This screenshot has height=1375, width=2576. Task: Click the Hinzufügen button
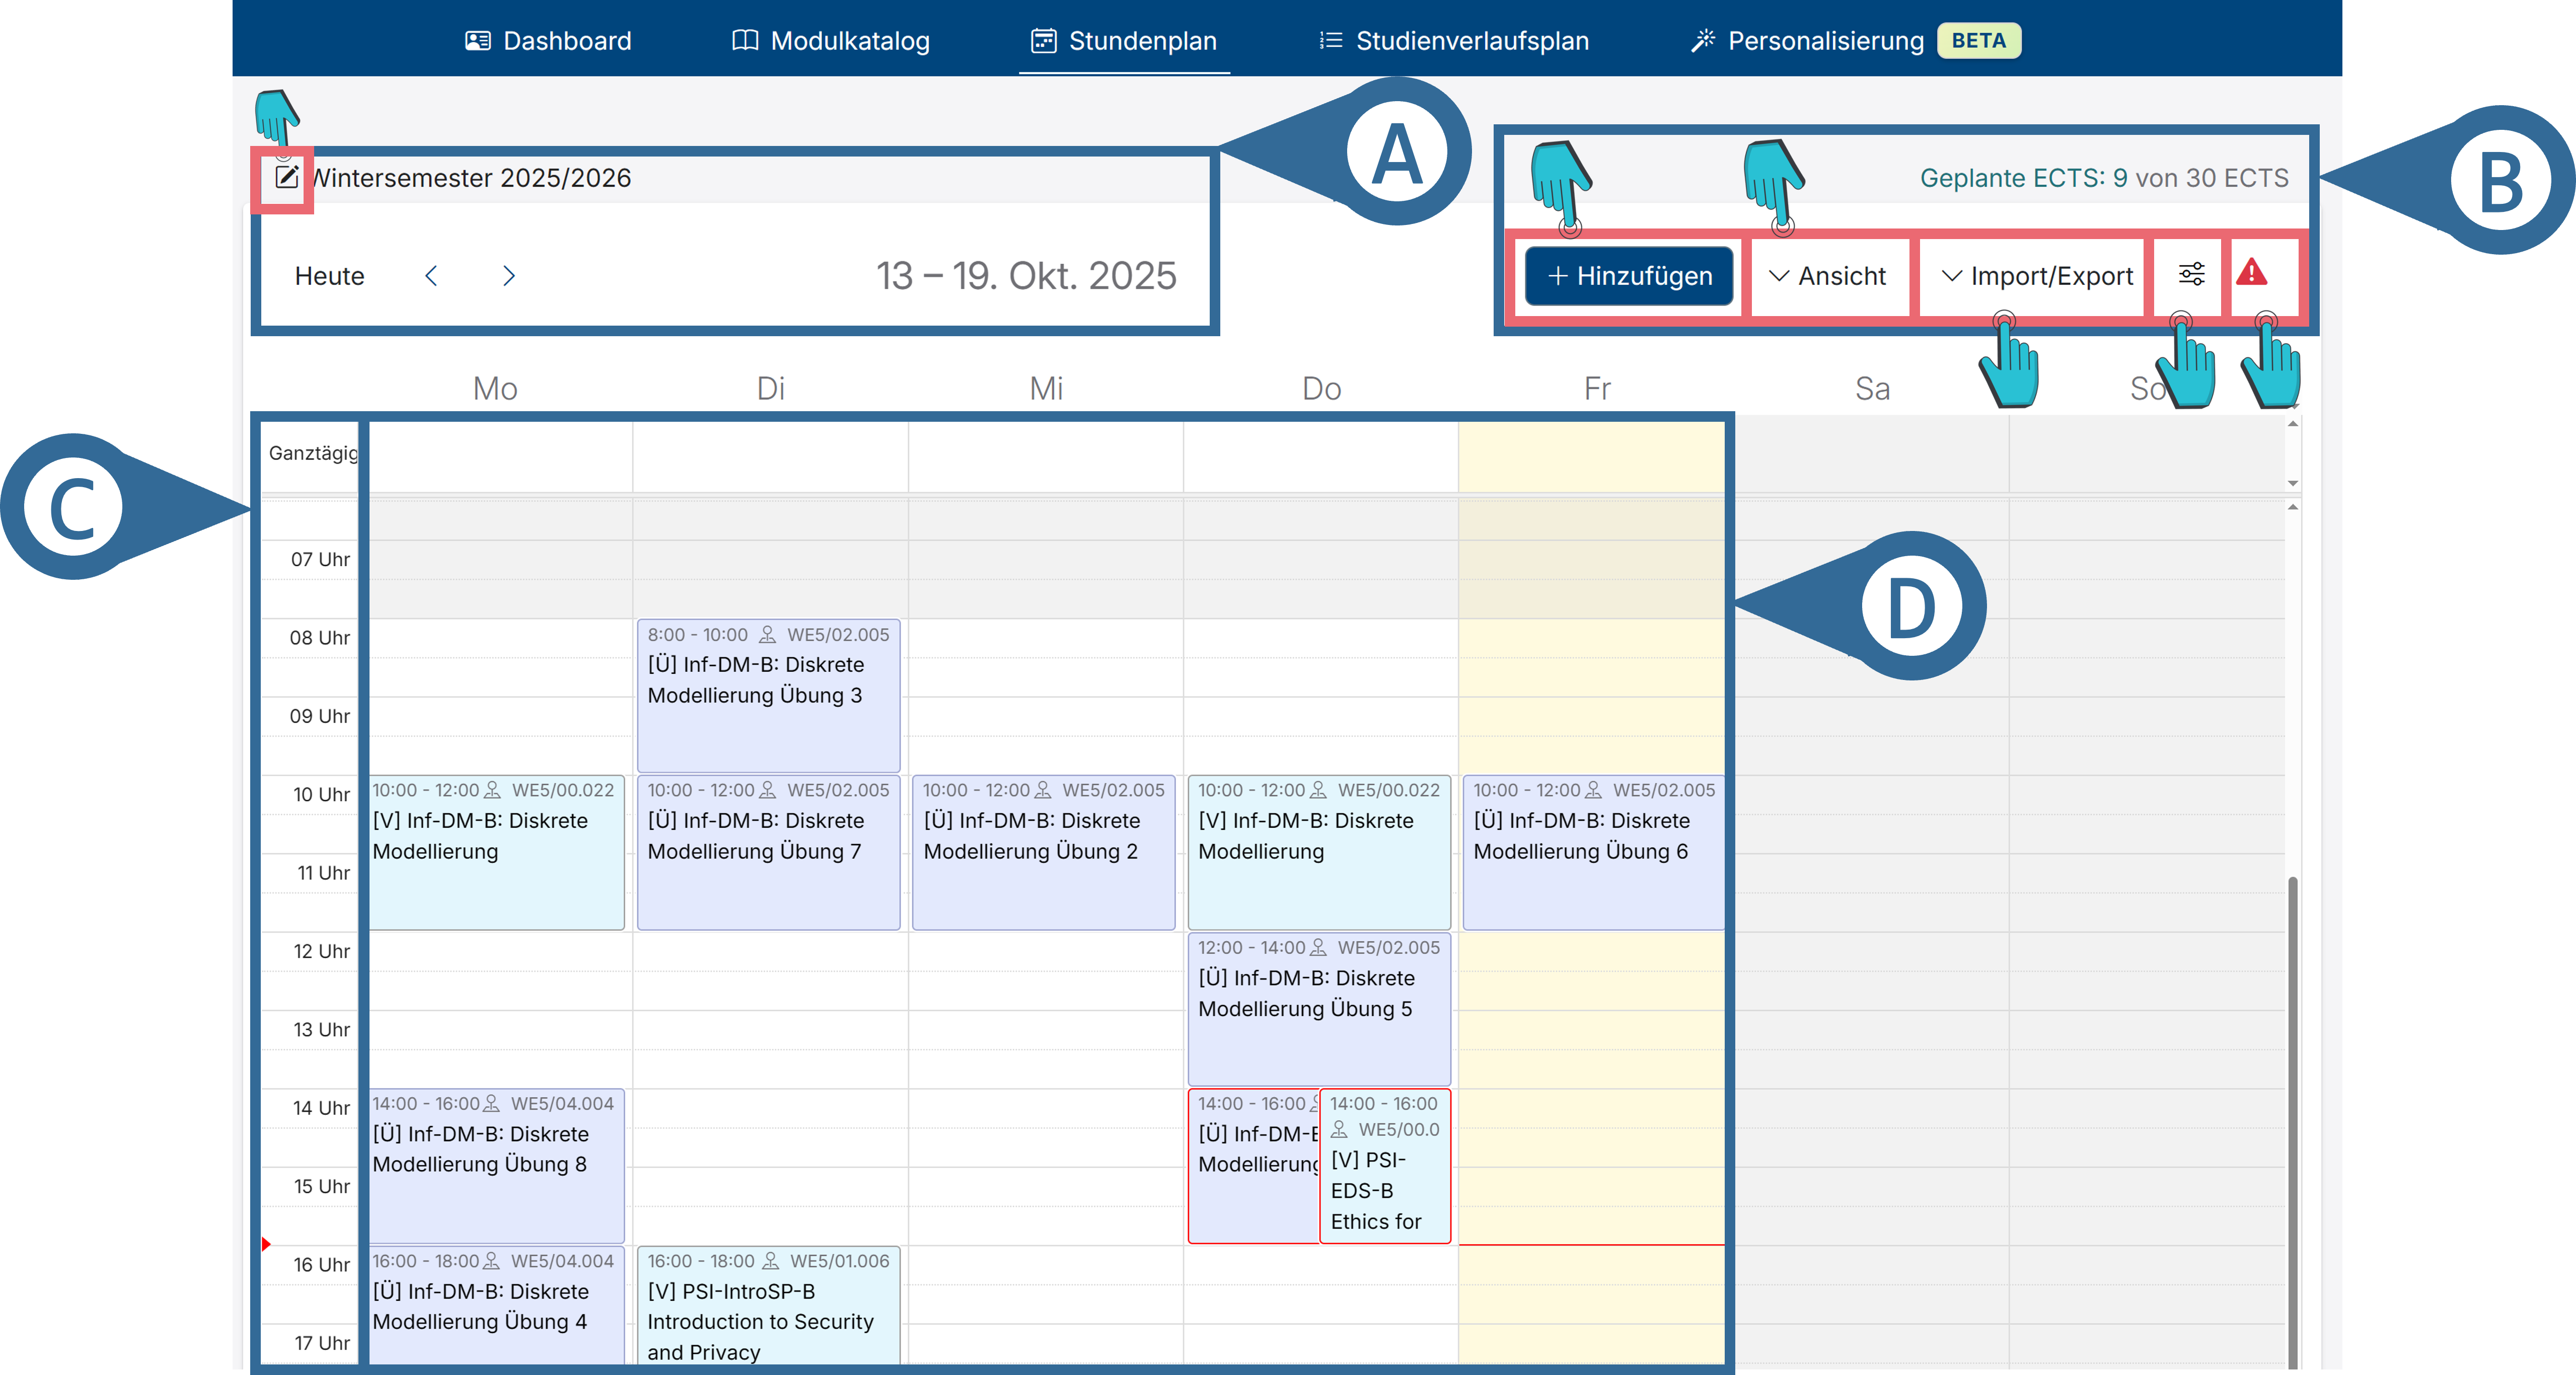point(1629,276)
